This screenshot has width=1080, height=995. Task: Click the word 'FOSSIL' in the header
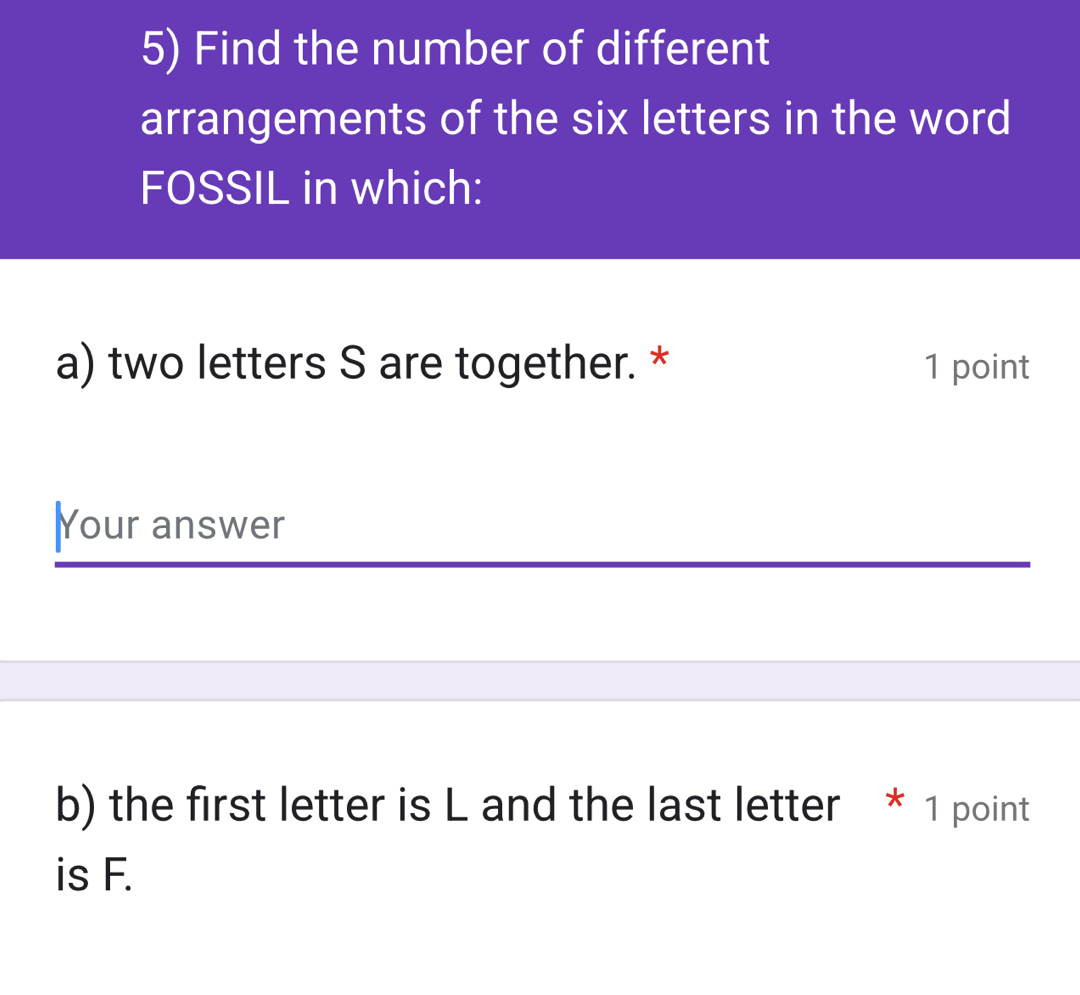pyautogui.click(x=214, y=187)
